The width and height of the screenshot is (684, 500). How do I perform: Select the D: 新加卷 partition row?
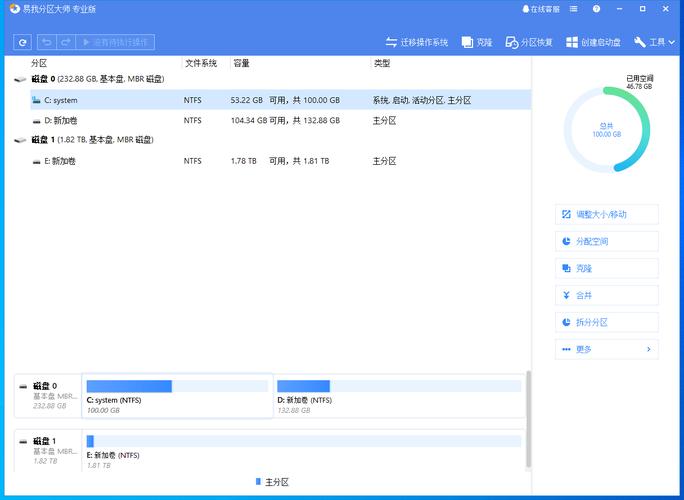61,120
